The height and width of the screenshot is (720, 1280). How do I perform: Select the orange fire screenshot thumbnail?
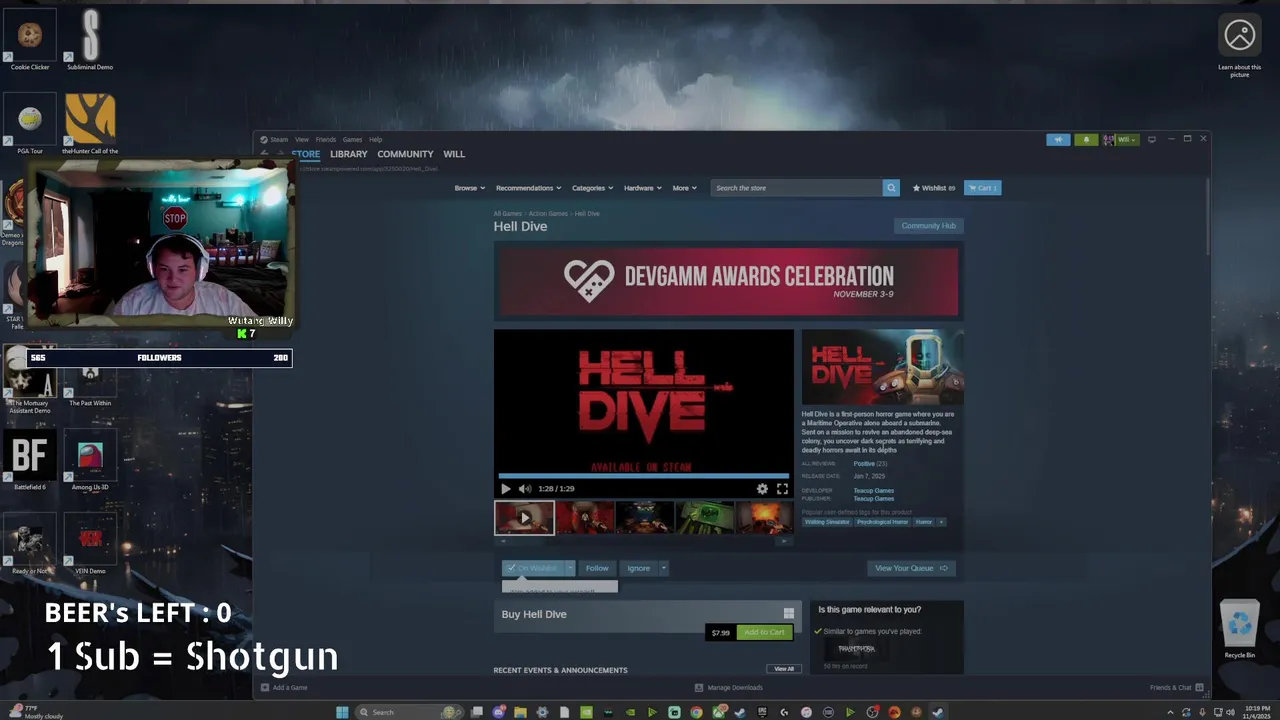(x=765, y=518)
